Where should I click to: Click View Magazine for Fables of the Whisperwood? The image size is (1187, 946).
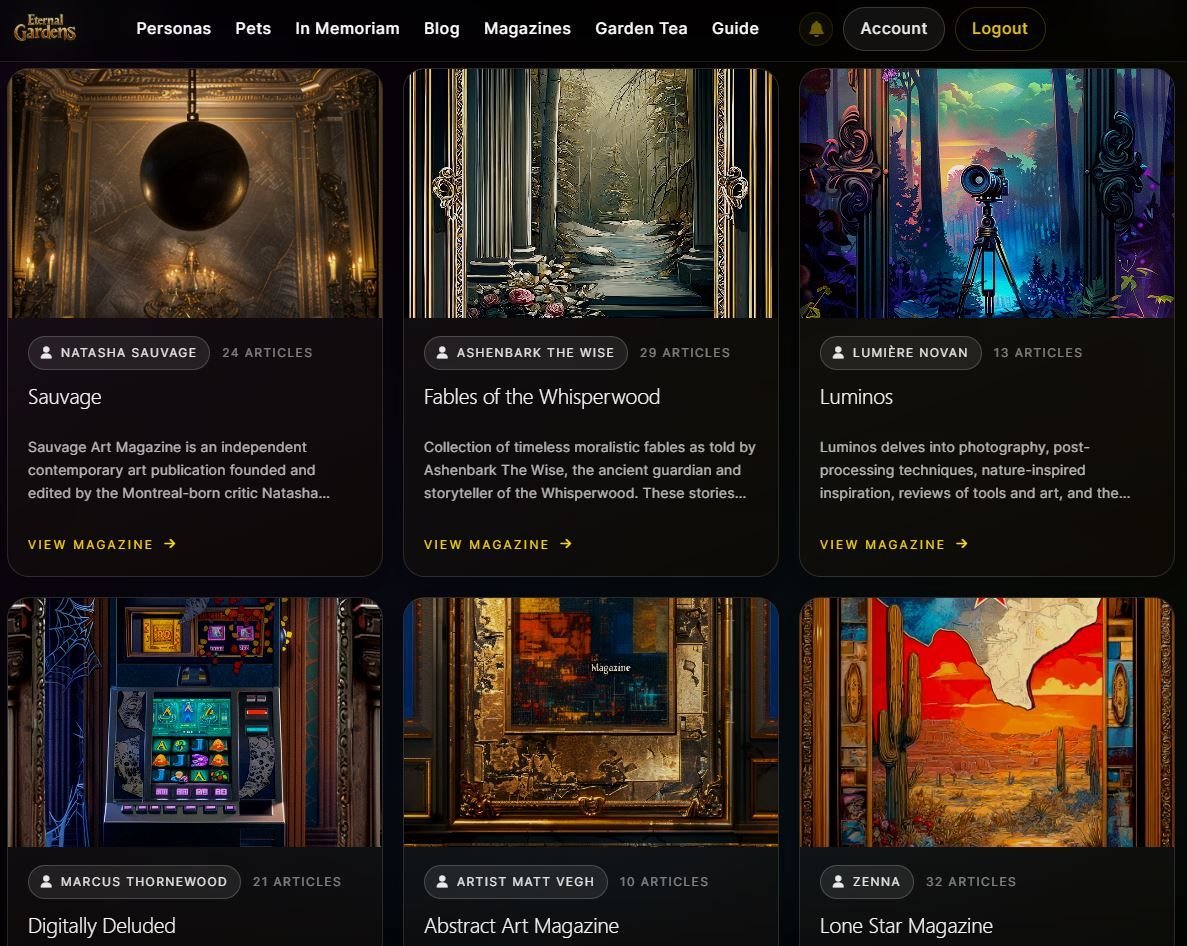click(498, 544)
